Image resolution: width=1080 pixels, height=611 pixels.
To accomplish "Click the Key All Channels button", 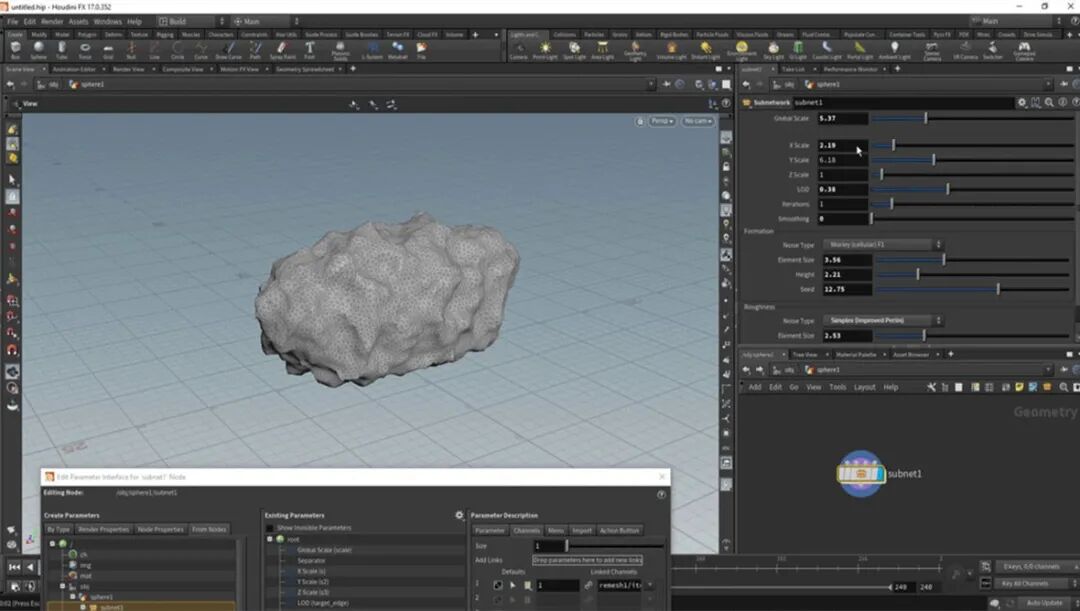I will (1025, 583).
